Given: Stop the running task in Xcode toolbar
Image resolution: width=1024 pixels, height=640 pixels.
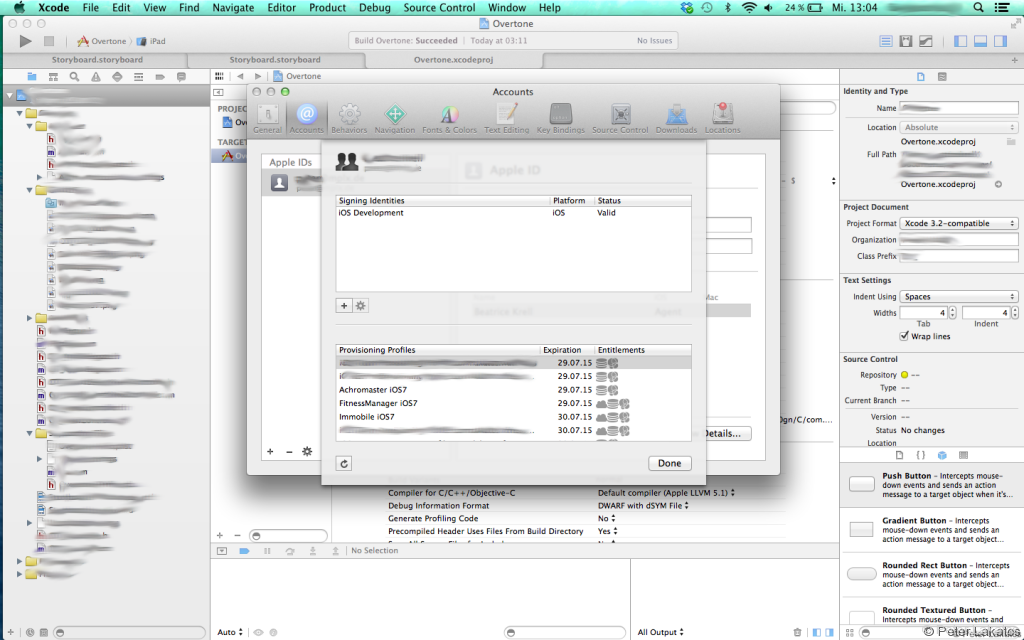Looking at the screenshot, I should pos(48,41).
